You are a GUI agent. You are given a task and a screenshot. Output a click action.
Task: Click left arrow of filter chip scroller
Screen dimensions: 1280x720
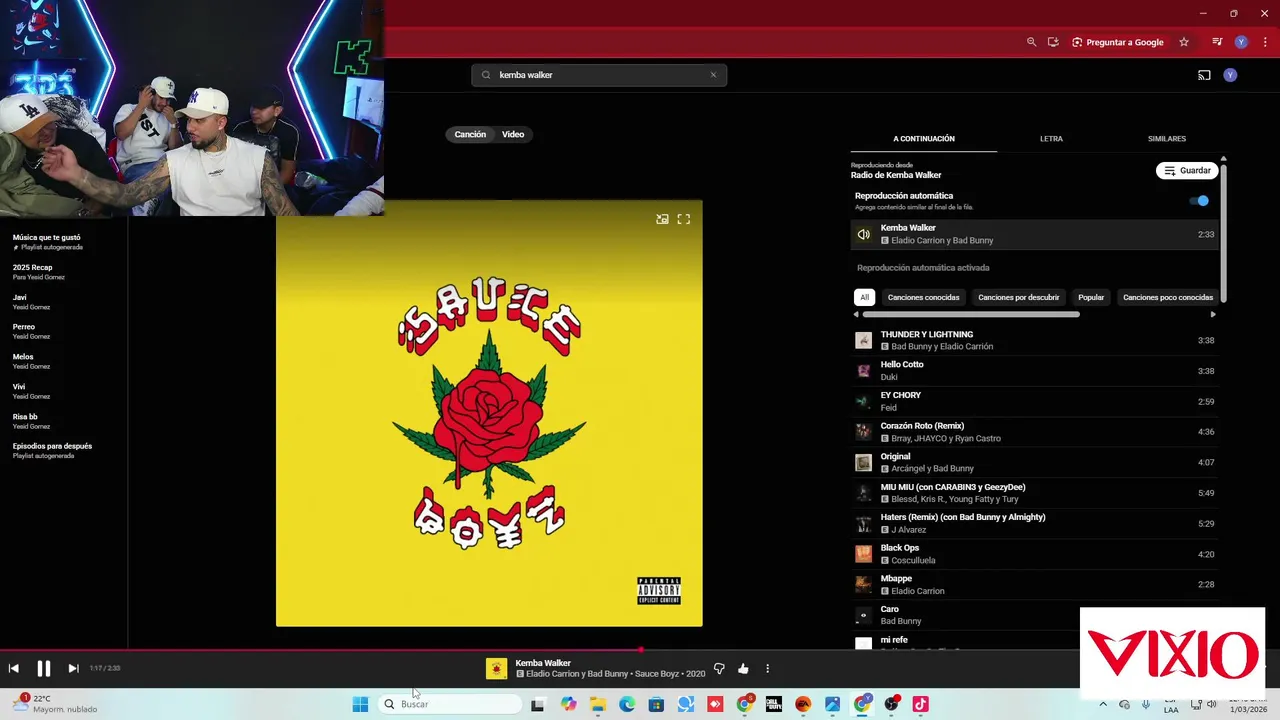point(856,314)
